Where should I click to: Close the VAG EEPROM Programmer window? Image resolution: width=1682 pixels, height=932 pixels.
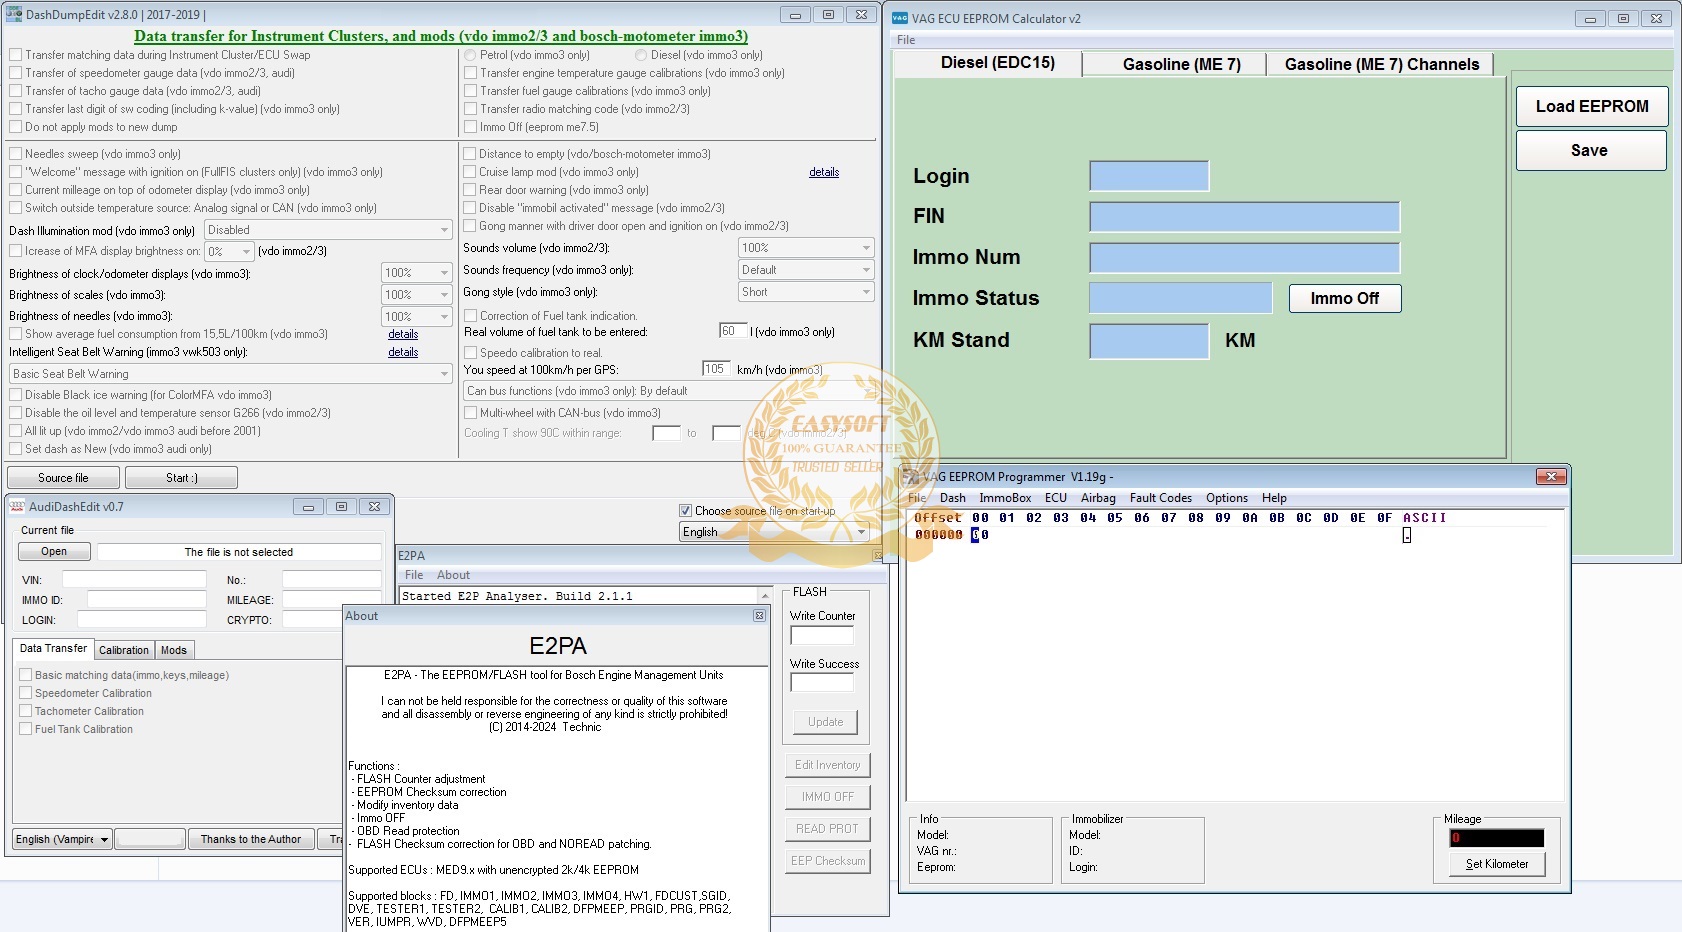click(1551, 476)
